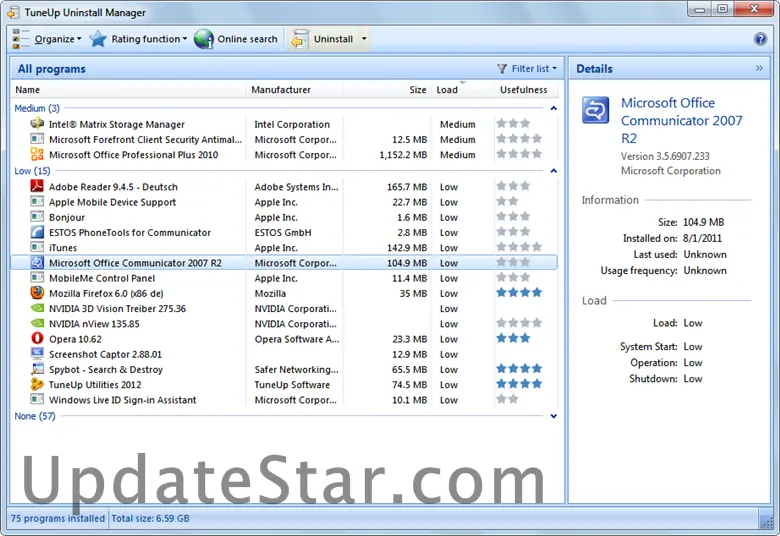Expand the Filter list dropdown

click(528, 69)
